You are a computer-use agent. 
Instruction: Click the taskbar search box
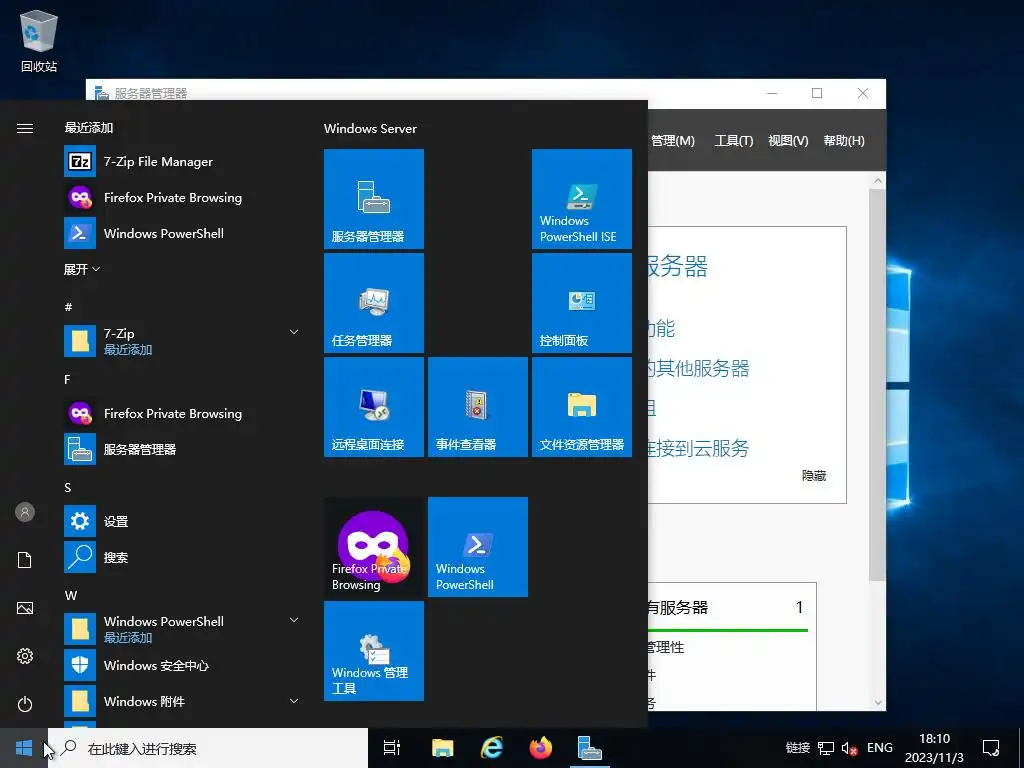[208, 748]
